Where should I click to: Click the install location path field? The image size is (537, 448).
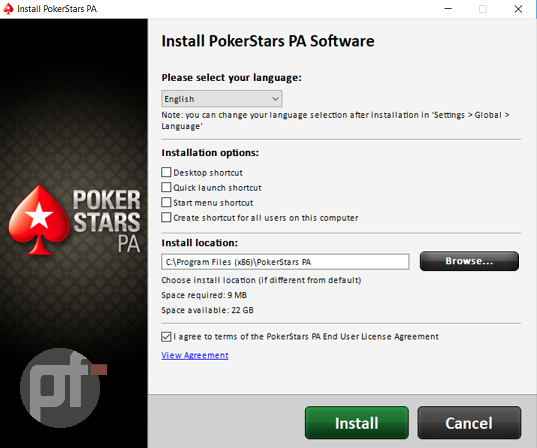click(x=285, y=262)
